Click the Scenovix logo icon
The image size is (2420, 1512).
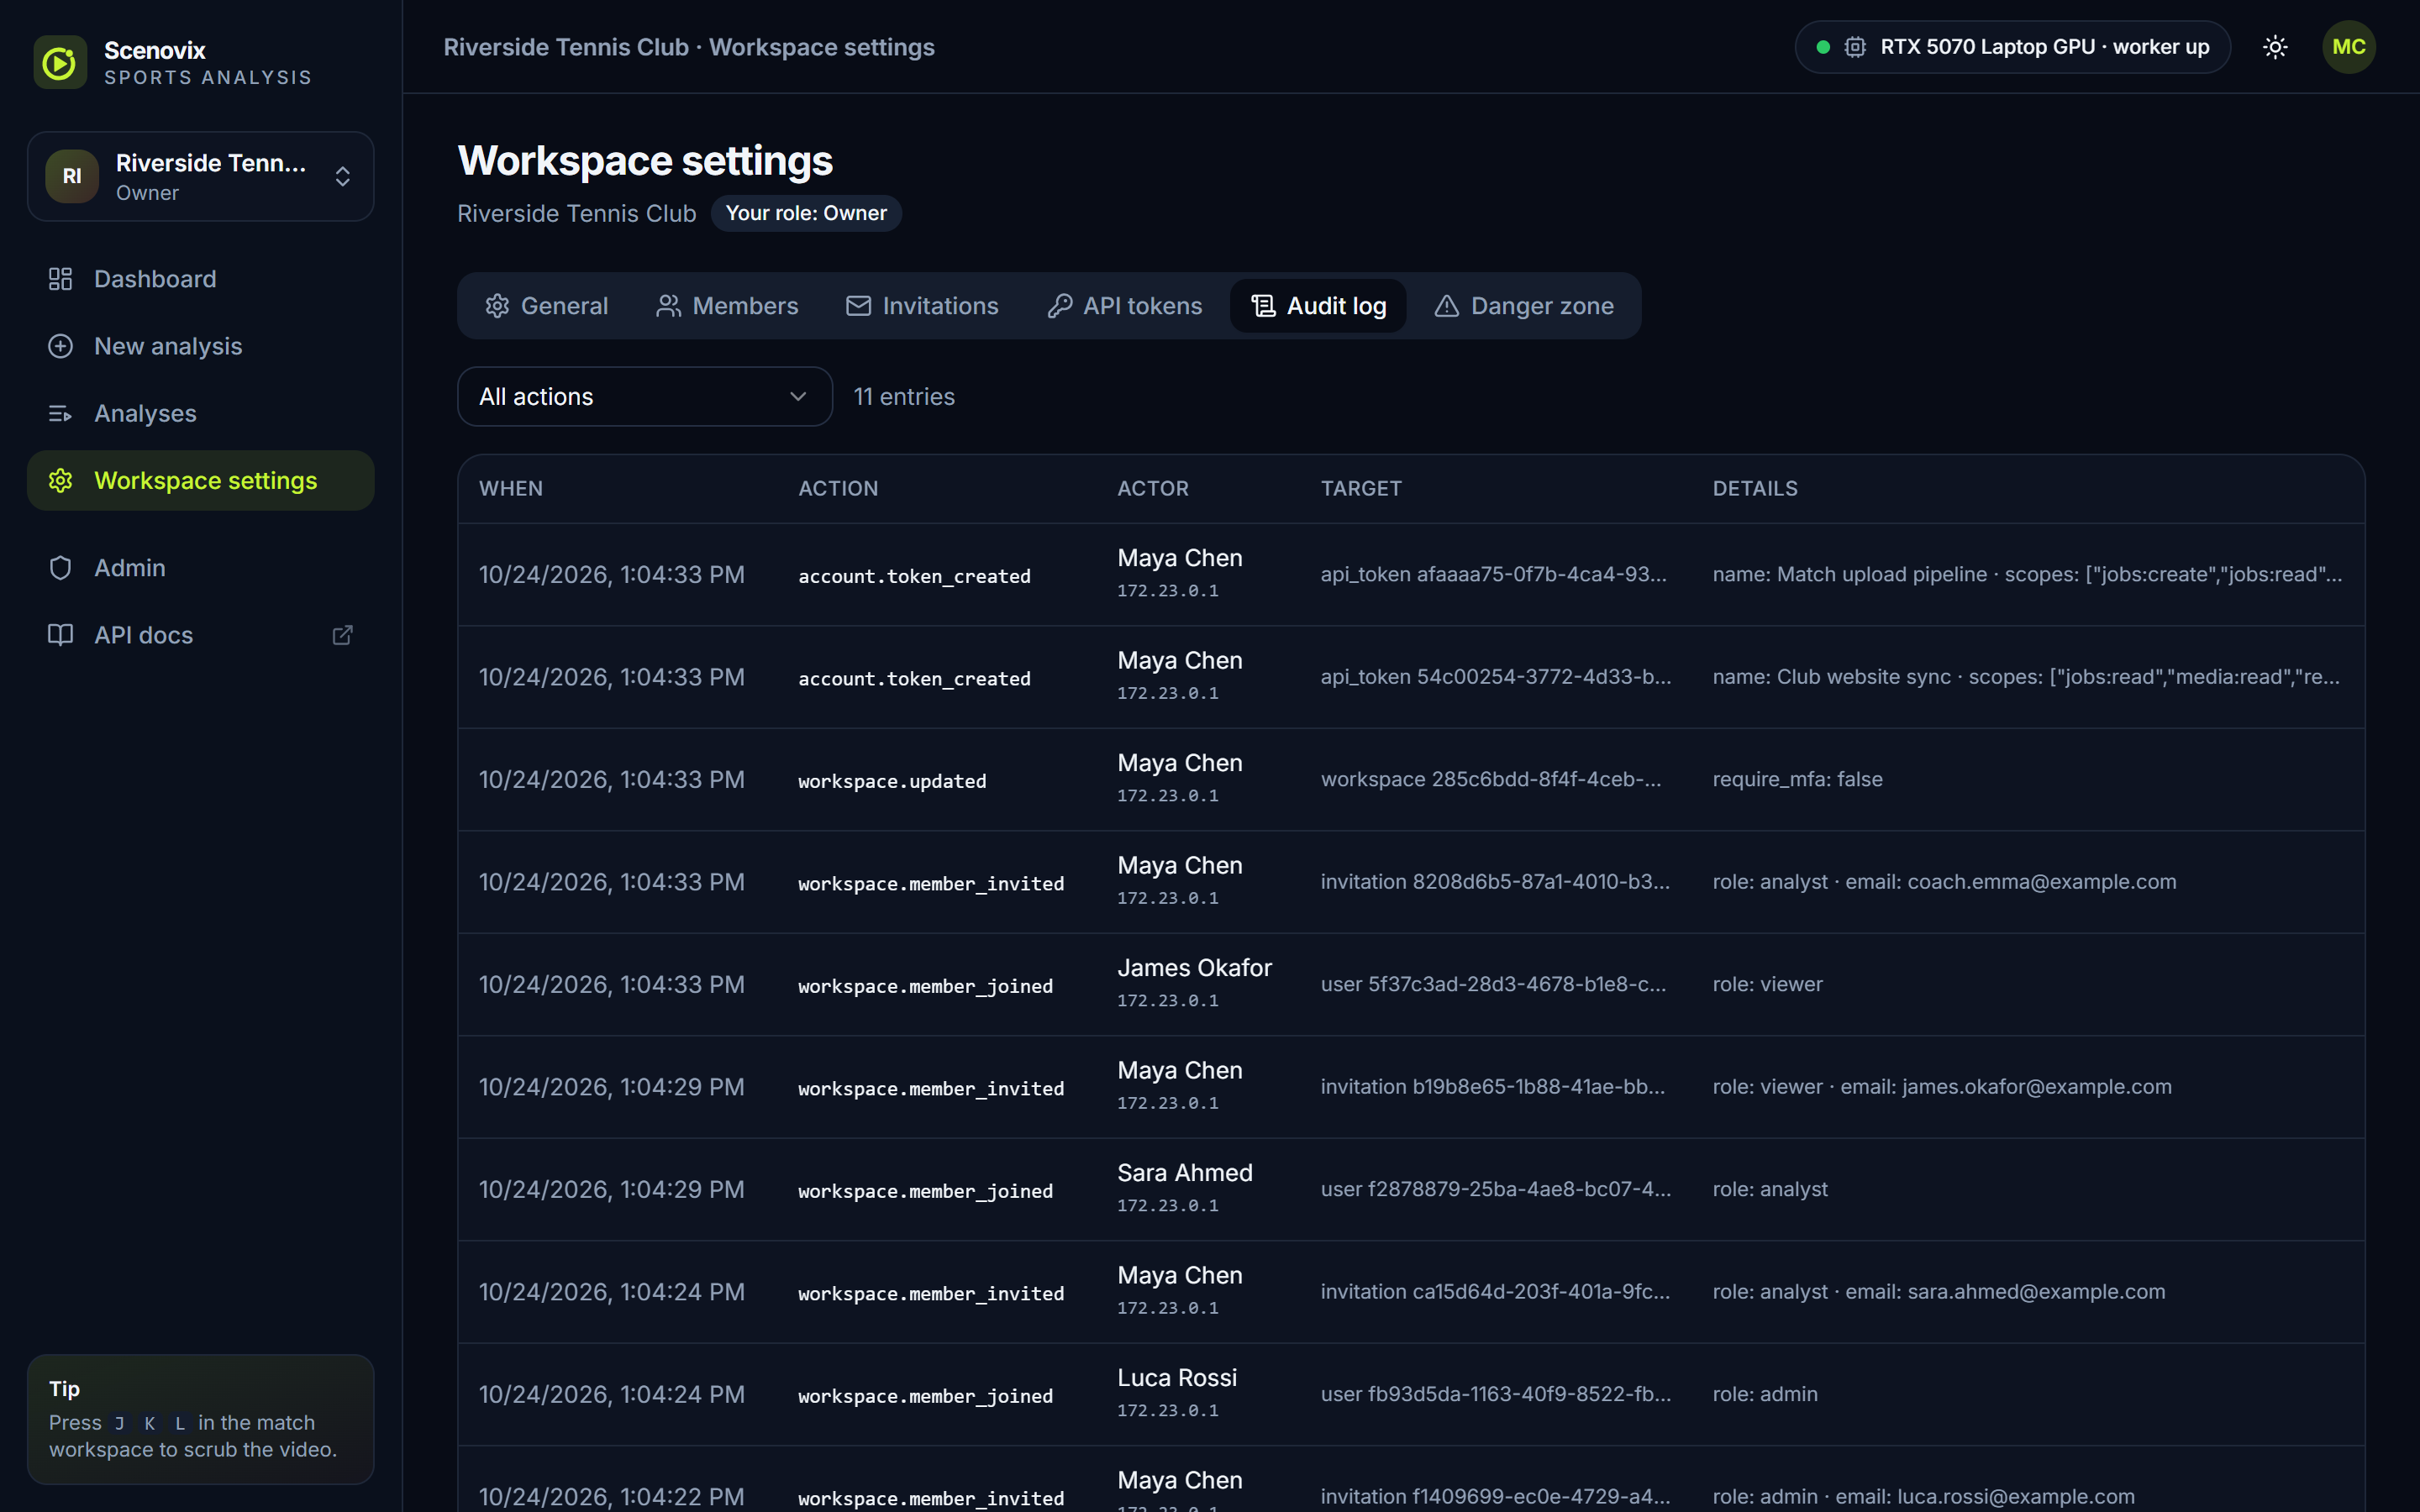[60, 62]
